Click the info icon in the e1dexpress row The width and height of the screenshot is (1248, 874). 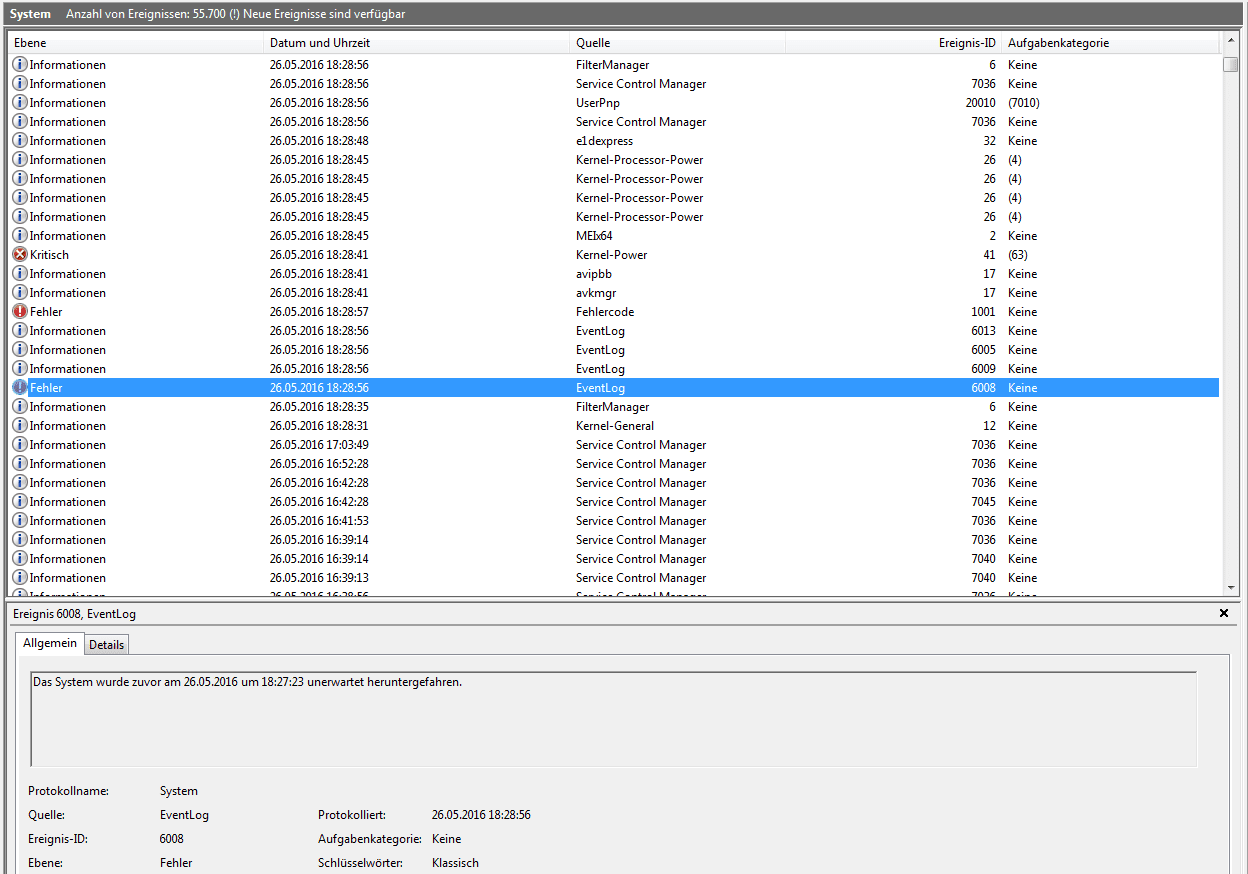(20, 141)
